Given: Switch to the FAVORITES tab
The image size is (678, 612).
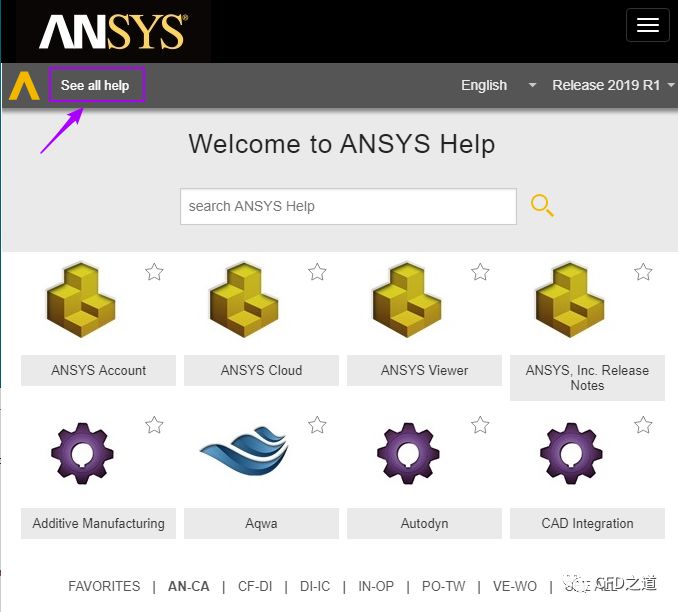Looking at the screenshot, I should (x=104, y=586).
